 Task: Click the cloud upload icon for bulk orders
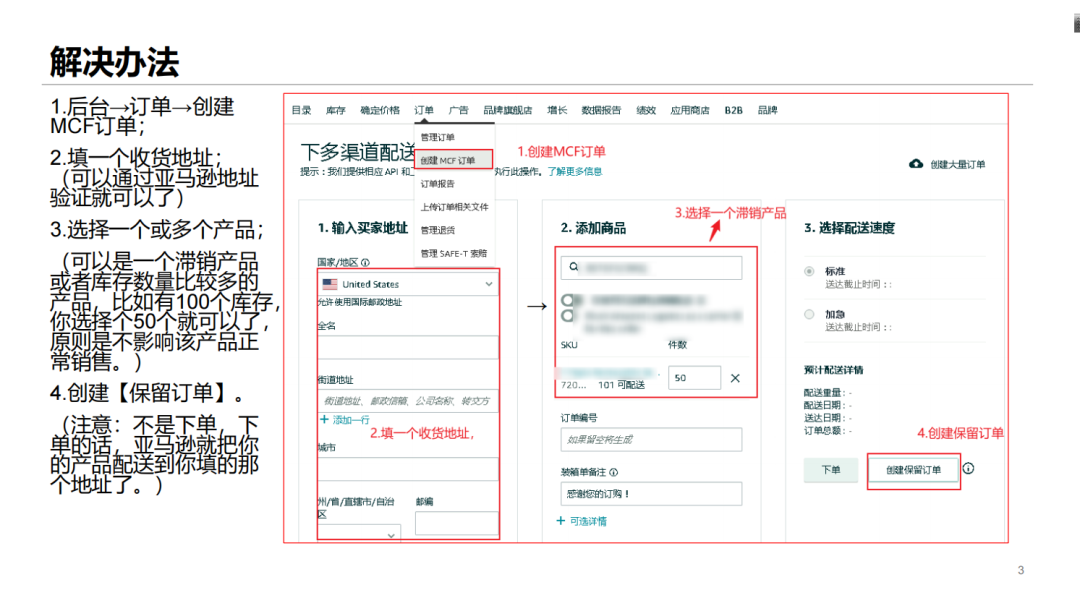click(x=915, y=164)
